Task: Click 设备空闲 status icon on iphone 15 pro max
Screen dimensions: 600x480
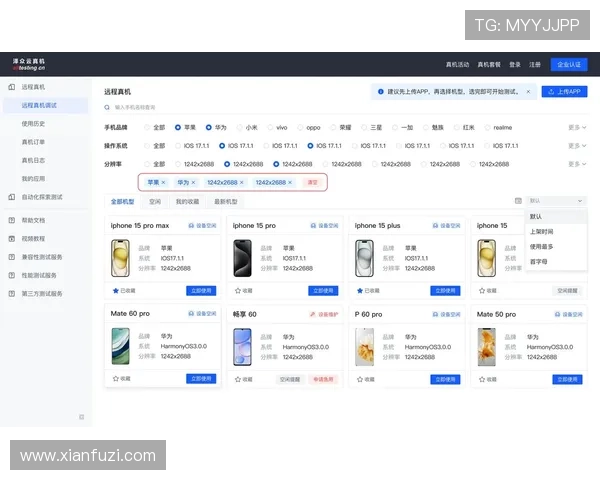Action: 191,226
